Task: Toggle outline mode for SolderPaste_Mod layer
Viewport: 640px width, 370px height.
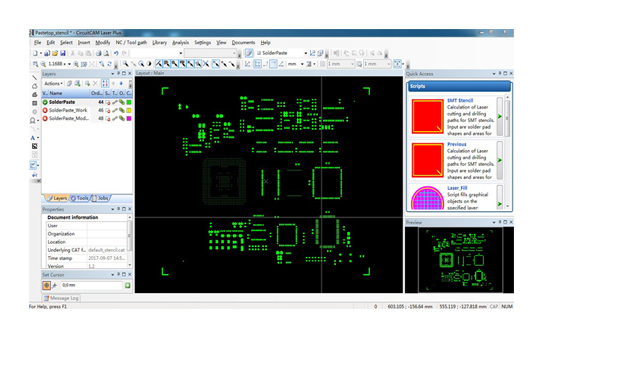Action: [122, 118]
